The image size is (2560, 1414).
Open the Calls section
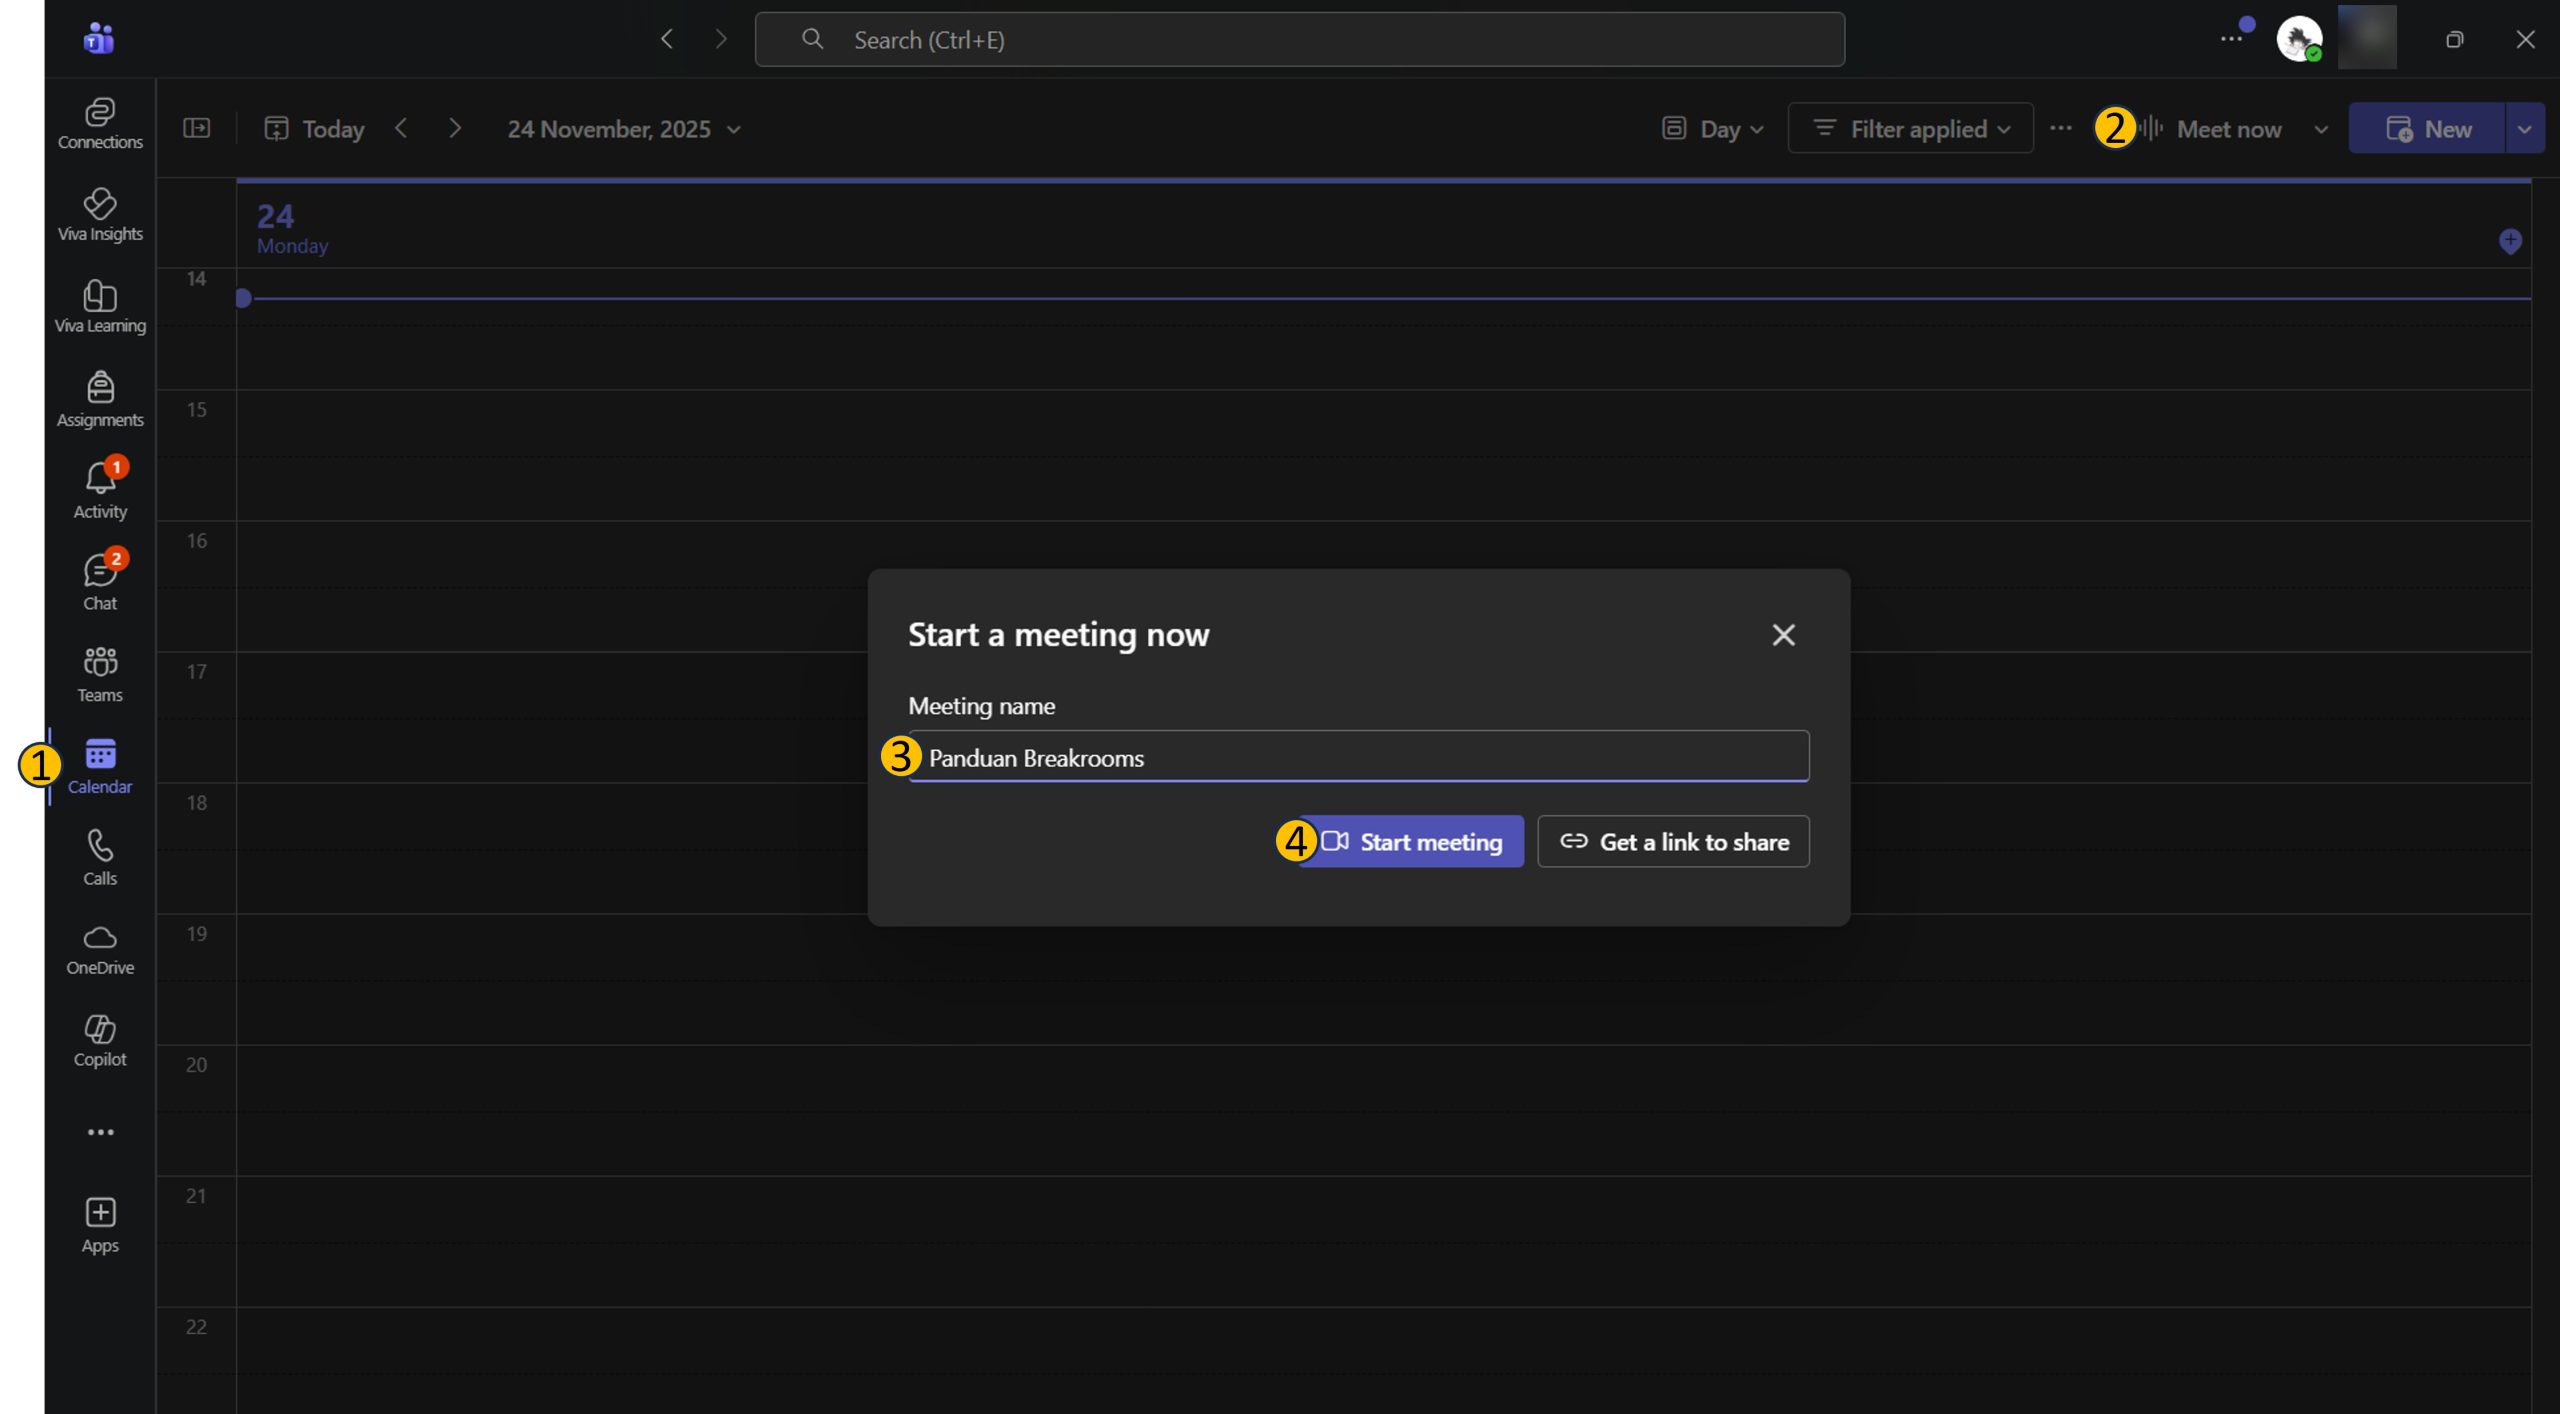100,857
